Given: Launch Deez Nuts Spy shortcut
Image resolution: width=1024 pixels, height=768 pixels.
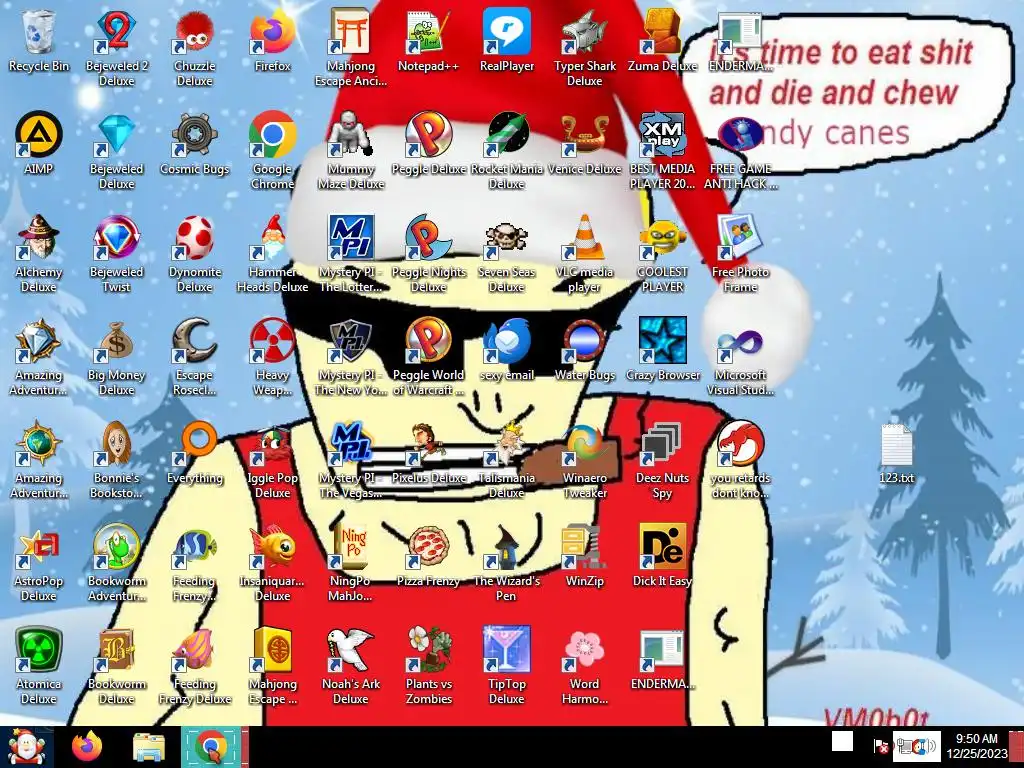Looking at the screenshot, I should [x=662, y=460].
